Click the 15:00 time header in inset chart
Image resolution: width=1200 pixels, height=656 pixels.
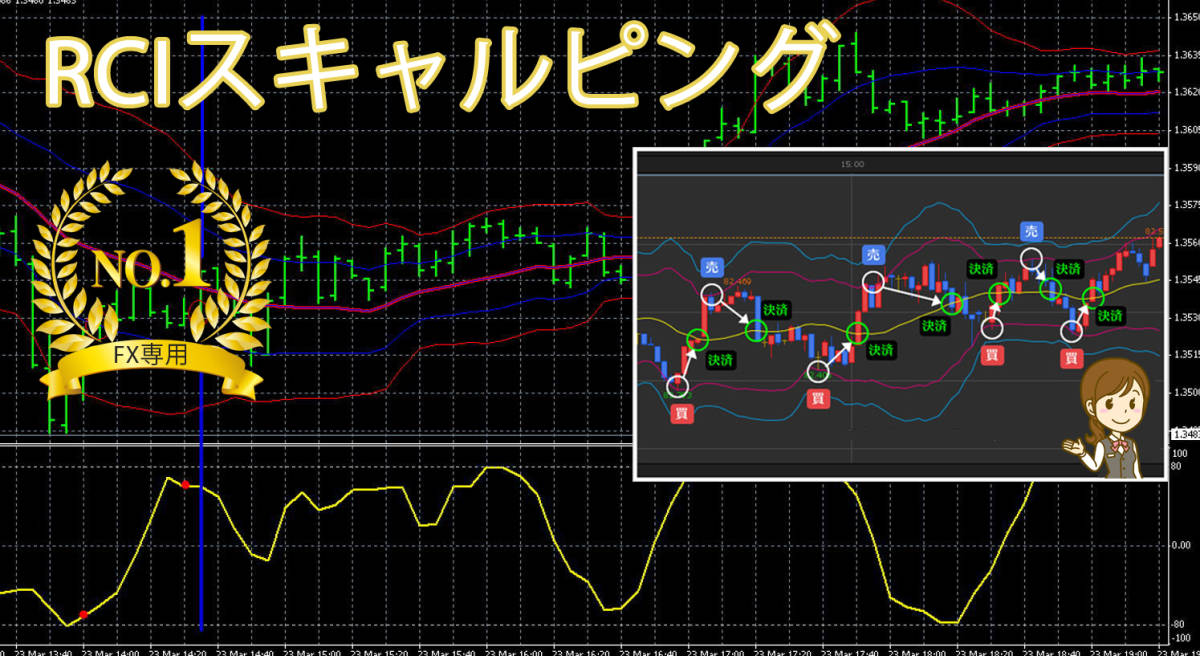[x=853, y=164]
